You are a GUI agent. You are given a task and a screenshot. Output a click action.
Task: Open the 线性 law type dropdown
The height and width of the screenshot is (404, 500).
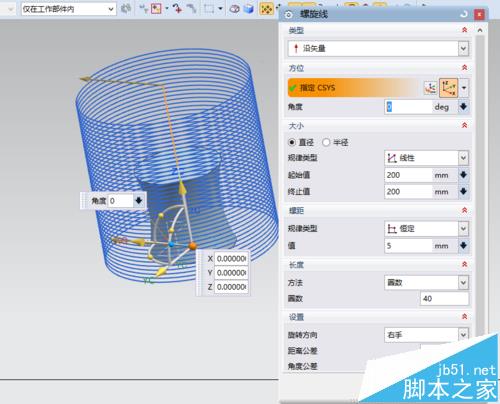(426, 158)
